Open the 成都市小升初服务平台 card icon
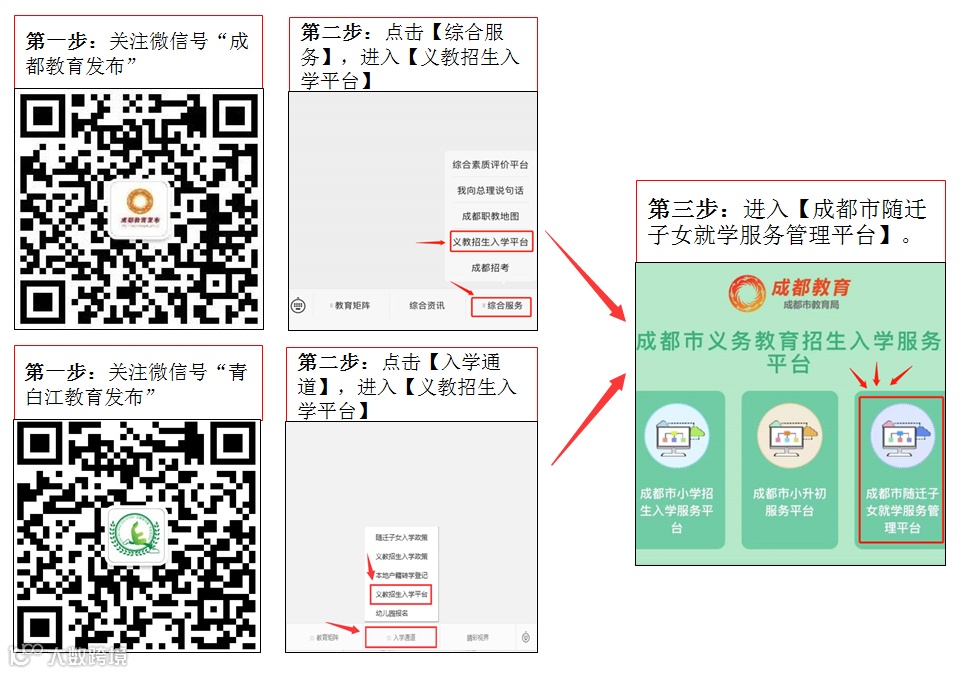977x674 pixels. click(x=789, y=436)
